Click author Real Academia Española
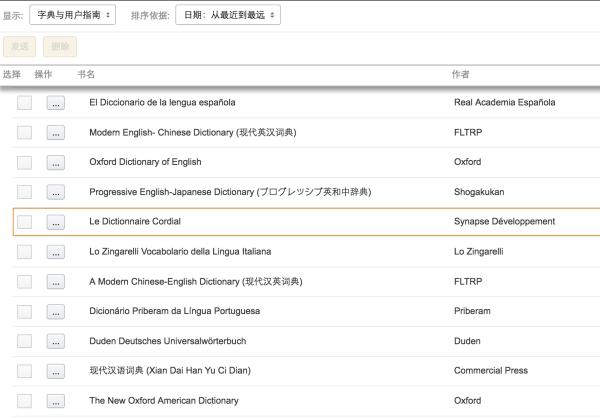The height and width of the screenshot is (418, 600). (x=505, y=102)
